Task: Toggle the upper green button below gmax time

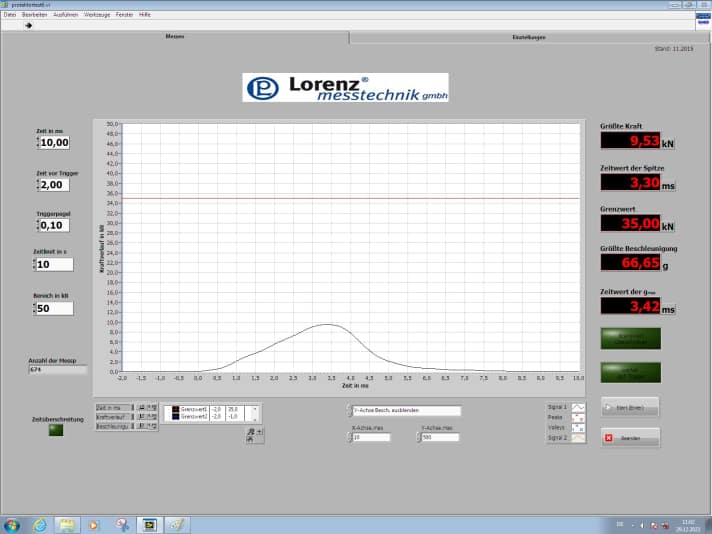Action: 630,338
